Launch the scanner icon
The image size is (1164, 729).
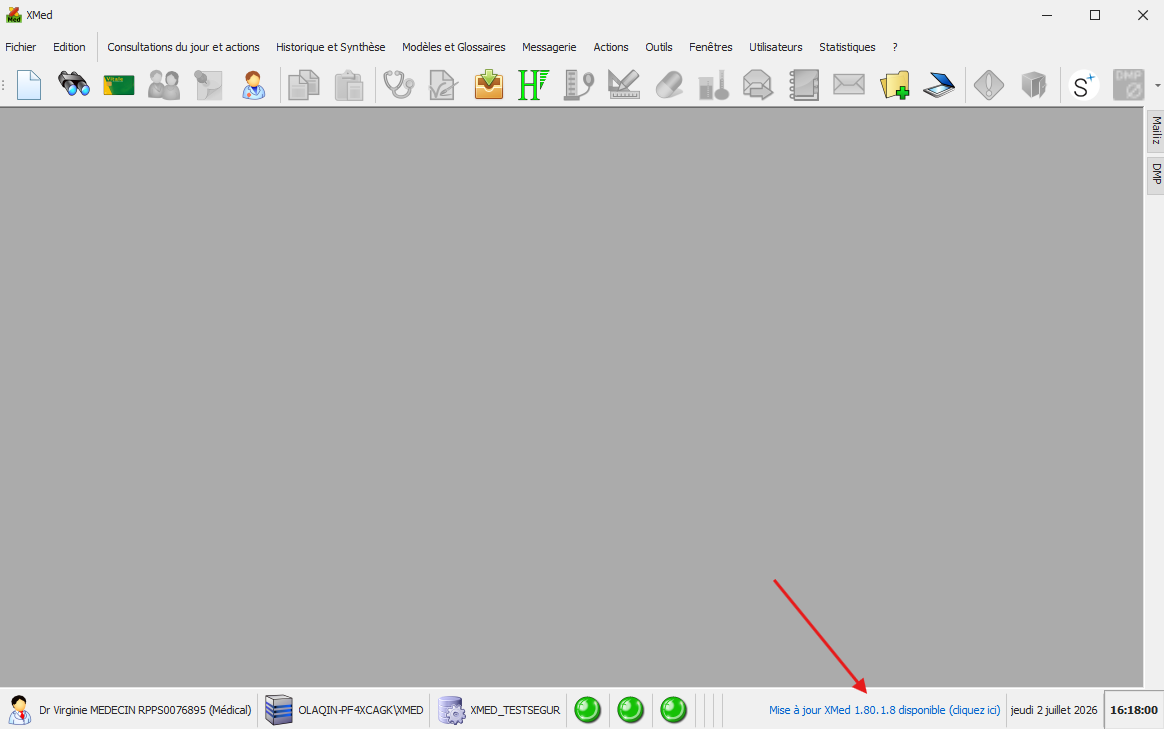[x=939, y=85]
